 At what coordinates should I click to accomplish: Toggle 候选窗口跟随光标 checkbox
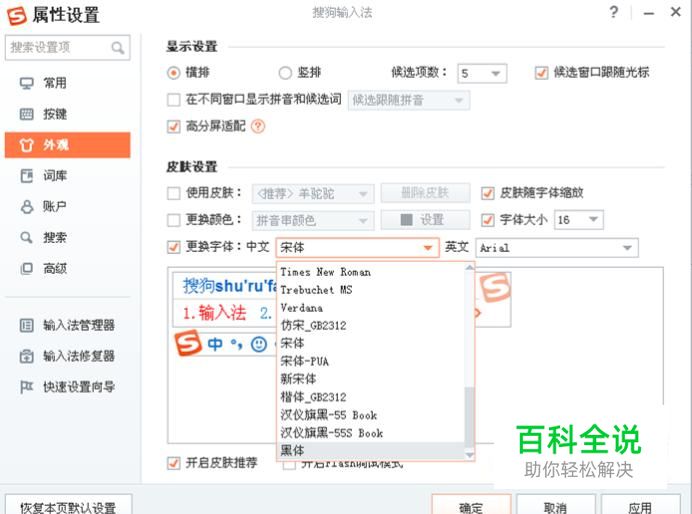541,72
